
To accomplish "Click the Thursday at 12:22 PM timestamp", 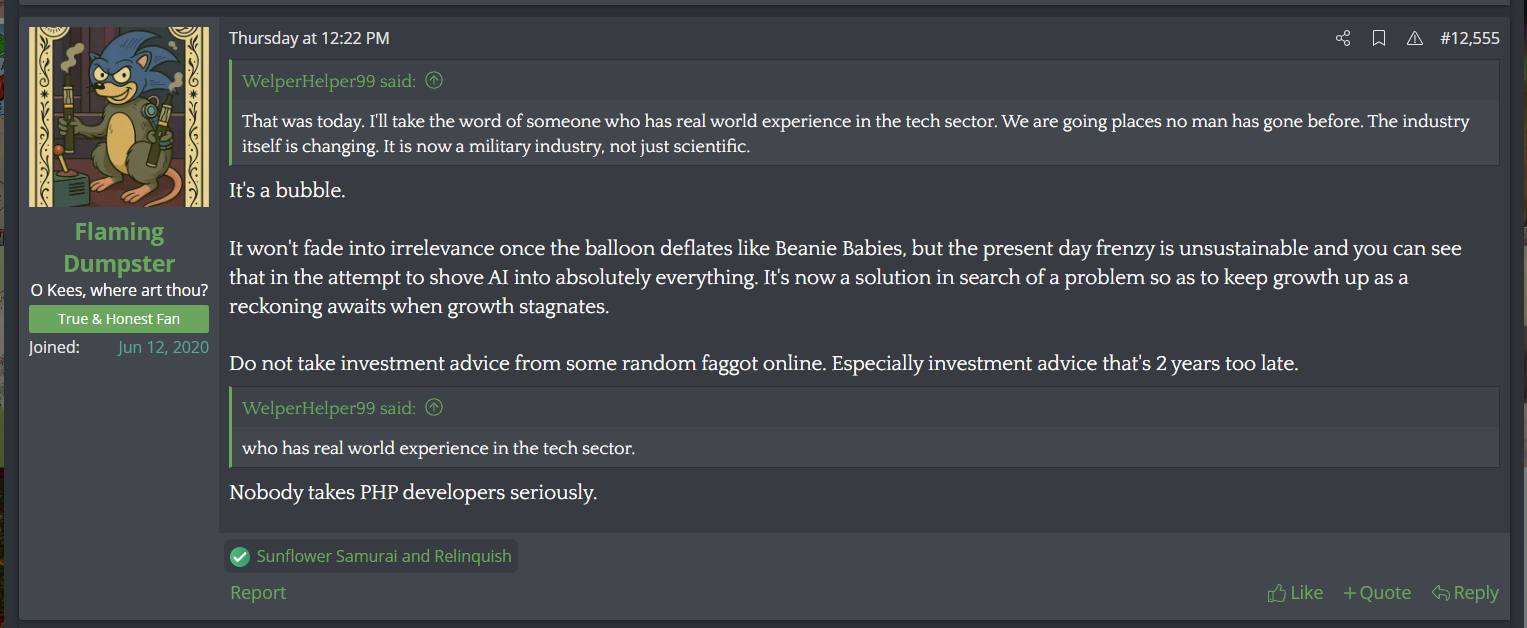I will pyautogui.click(x=309, y=39).
